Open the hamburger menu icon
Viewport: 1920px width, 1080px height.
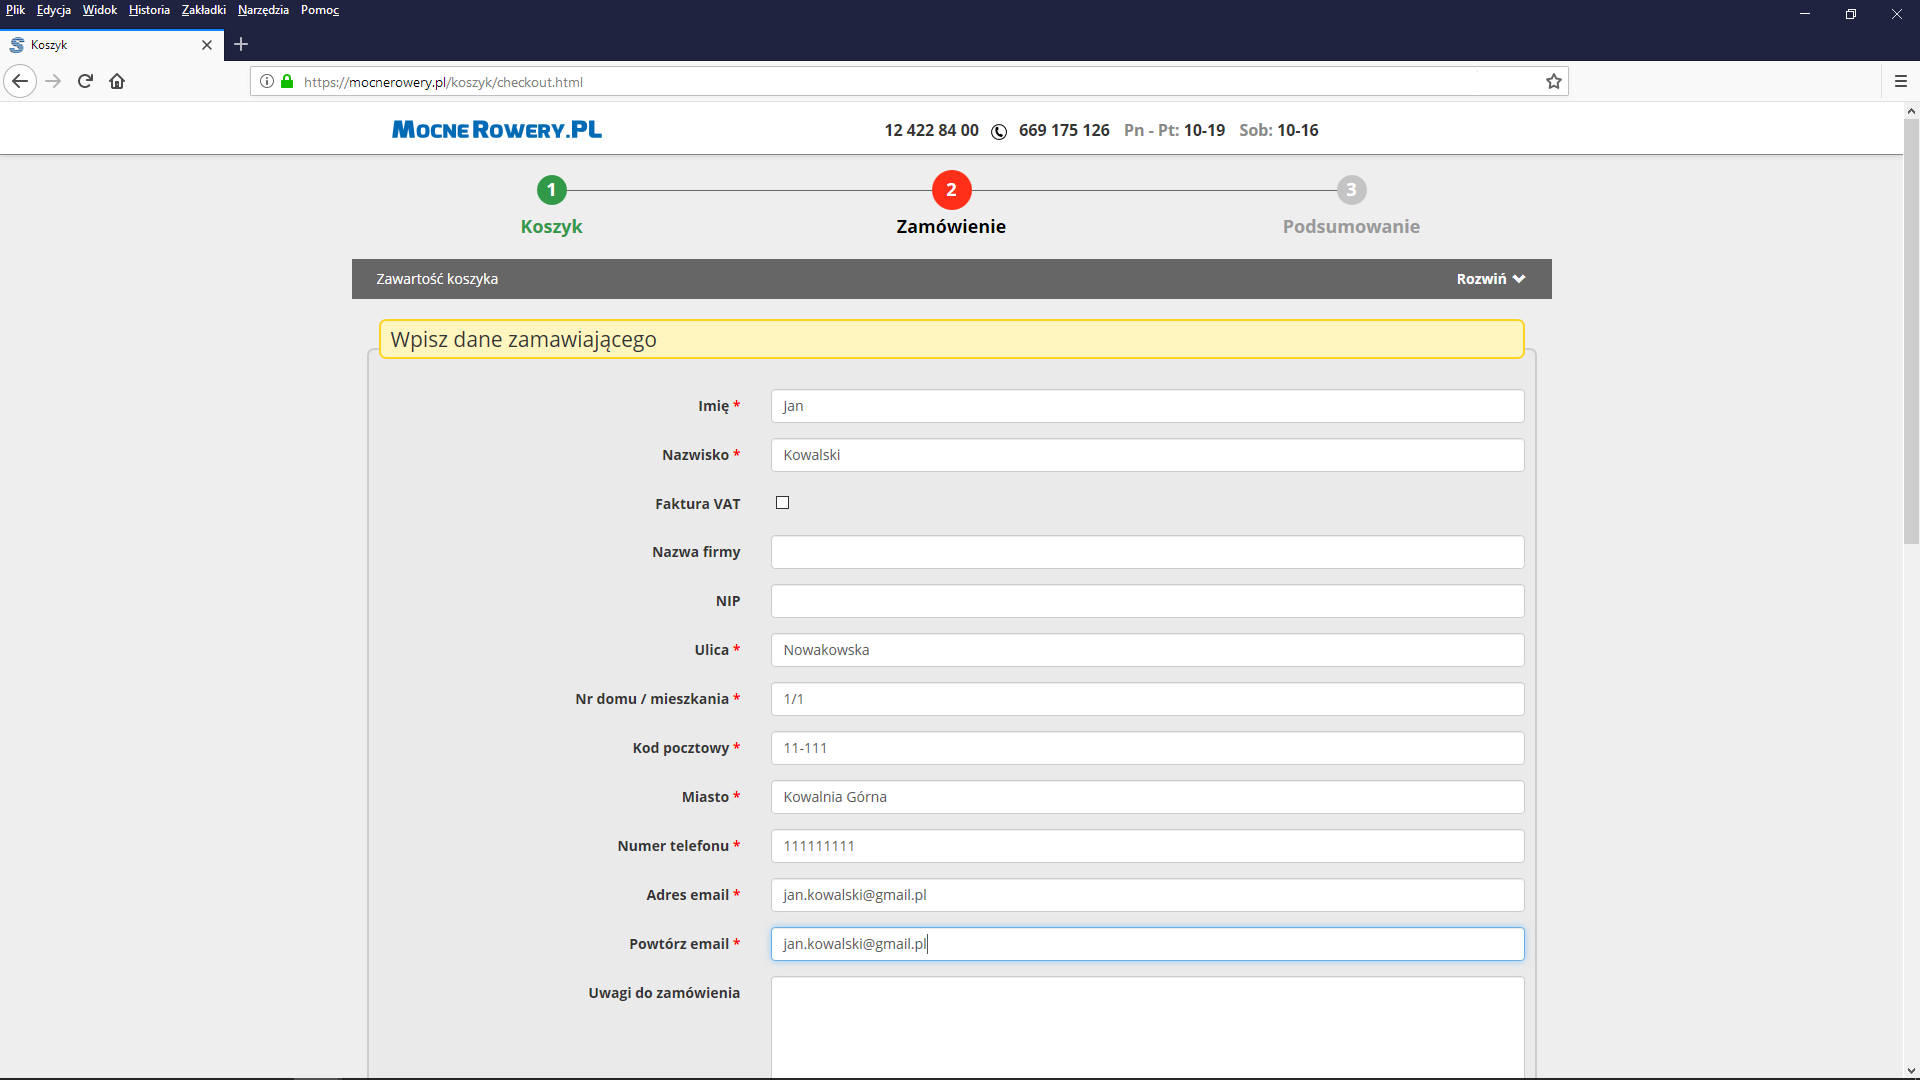coord(1900,81)
